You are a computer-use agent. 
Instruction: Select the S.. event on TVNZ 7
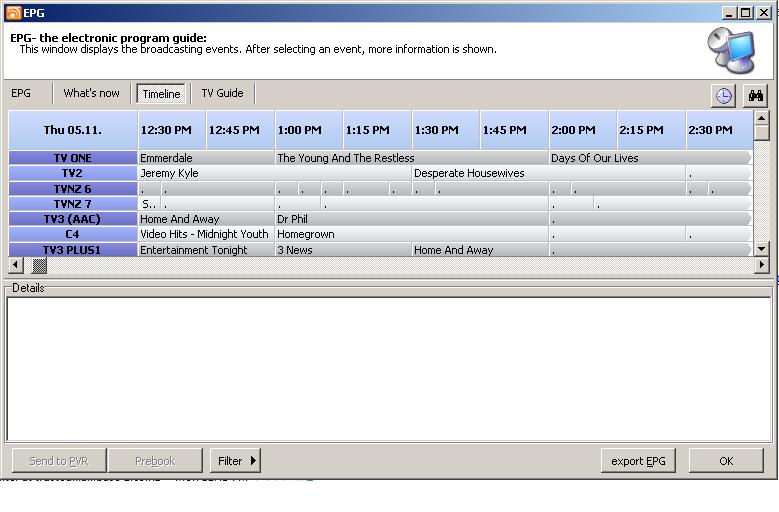(x=149, y=204)
